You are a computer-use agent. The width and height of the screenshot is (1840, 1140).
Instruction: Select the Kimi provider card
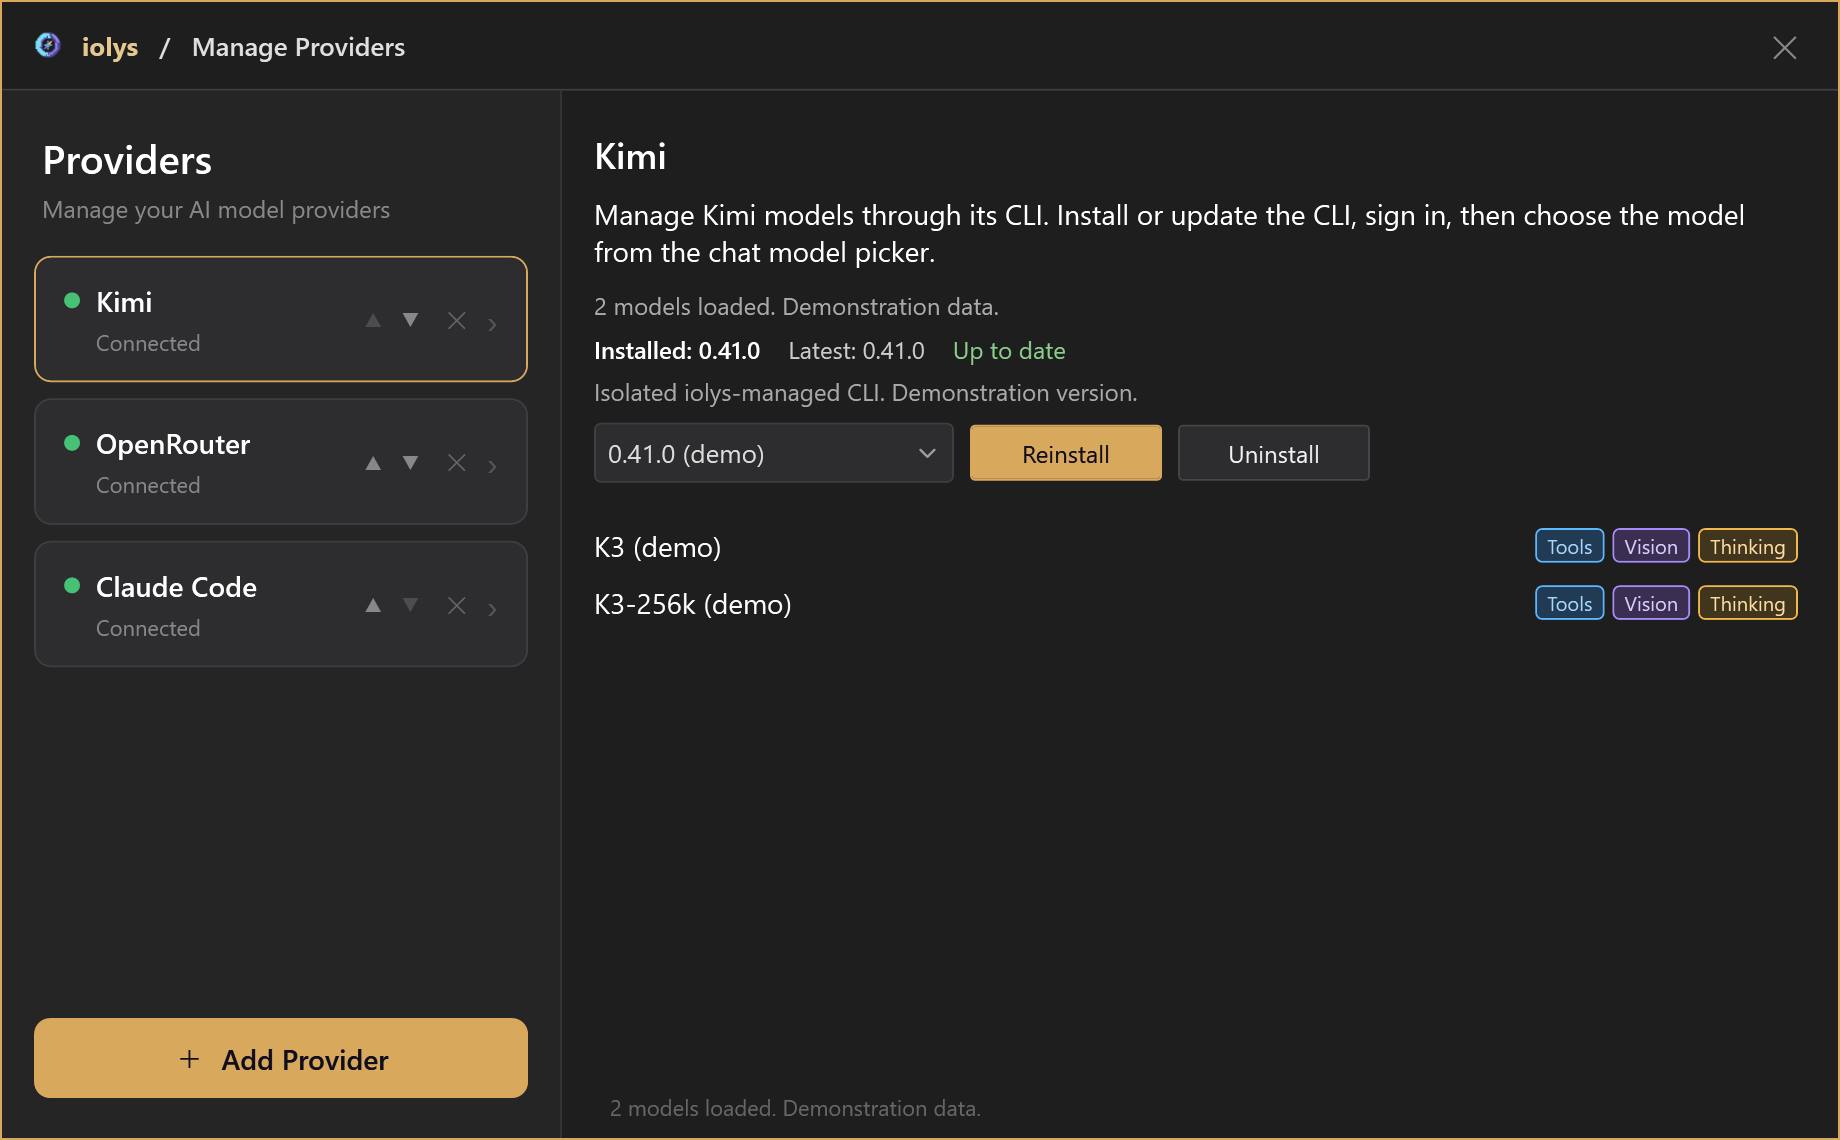(281, 319)
